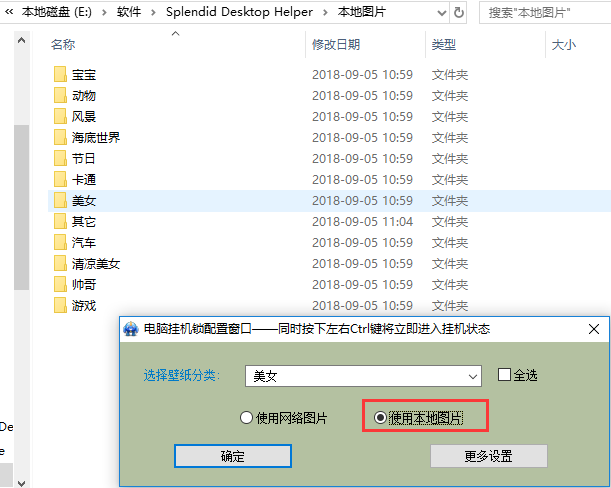Click 本地图片 breadcrumb segment
This screenshot has width=611, height=488.
point(362,12)
